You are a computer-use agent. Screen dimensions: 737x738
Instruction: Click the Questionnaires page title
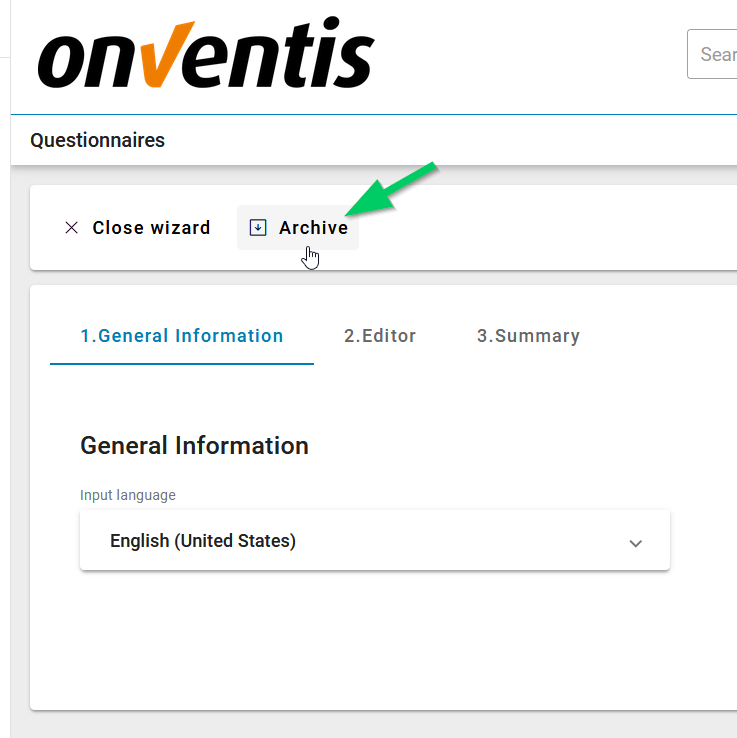98,140
